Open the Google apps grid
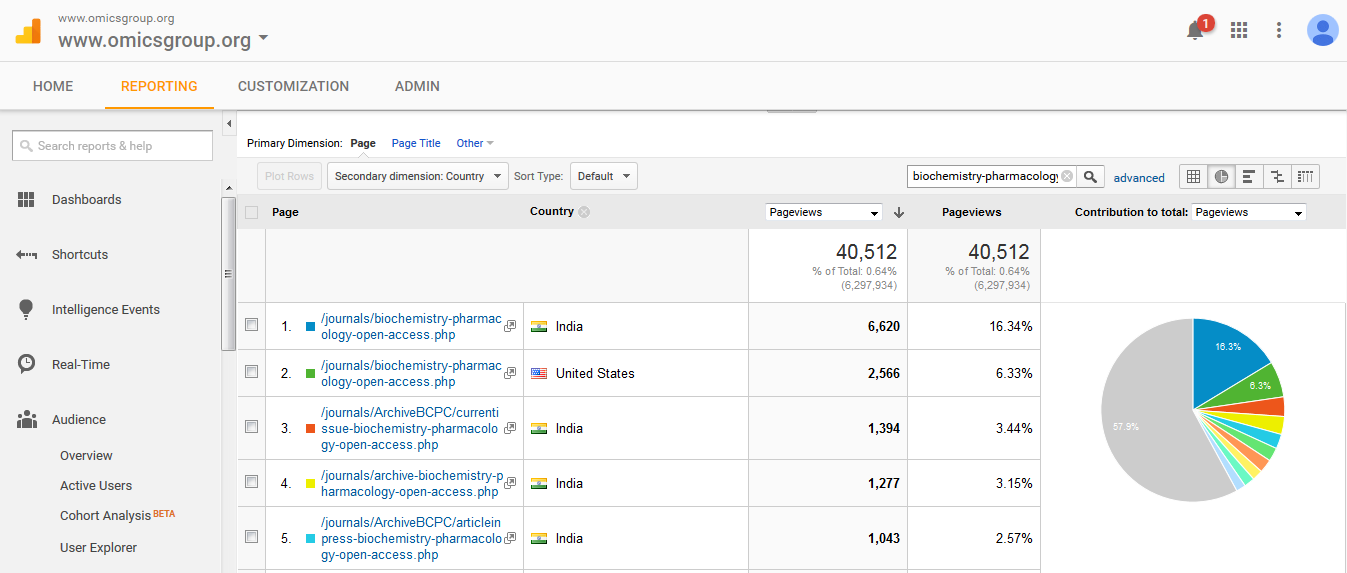 pyautogui.click(x=1239, y=30)
